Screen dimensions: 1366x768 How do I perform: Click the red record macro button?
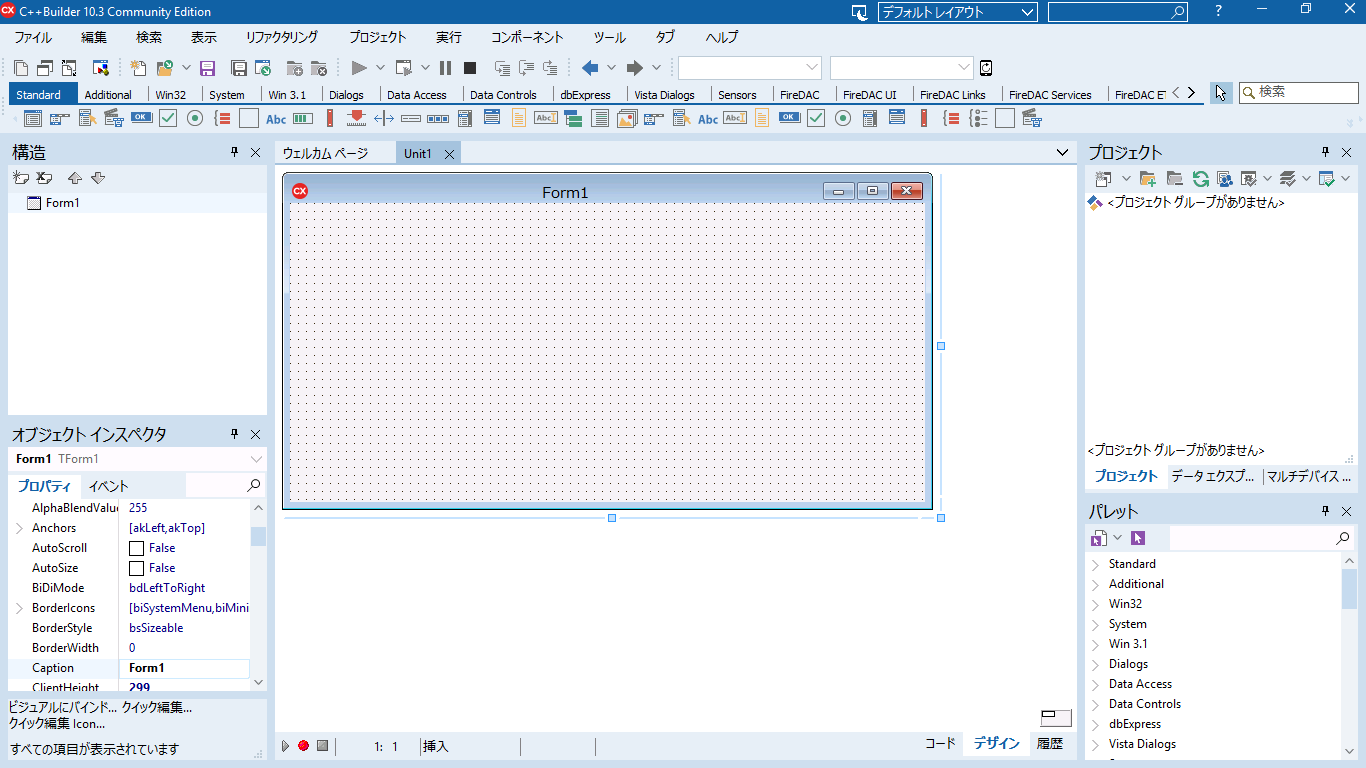(303, 746)
